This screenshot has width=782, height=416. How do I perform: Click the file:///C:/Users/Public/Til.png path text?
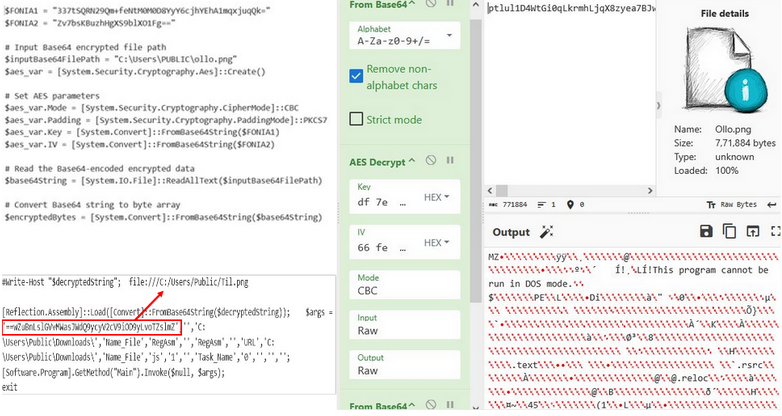point(189,282)
